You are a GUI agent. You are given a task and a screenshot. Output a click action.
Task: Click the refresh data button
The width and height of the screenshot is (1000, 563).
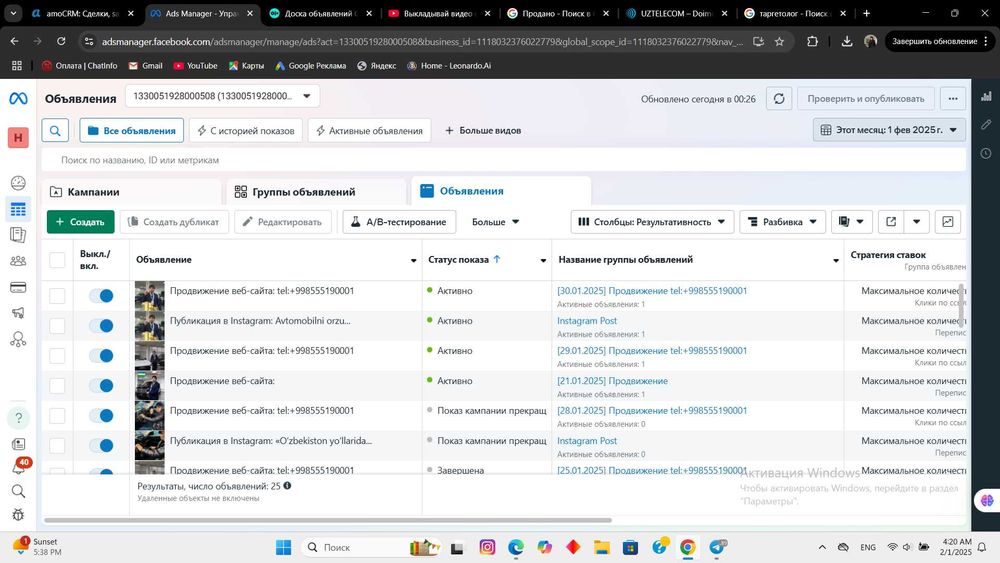tap(779, 99)
